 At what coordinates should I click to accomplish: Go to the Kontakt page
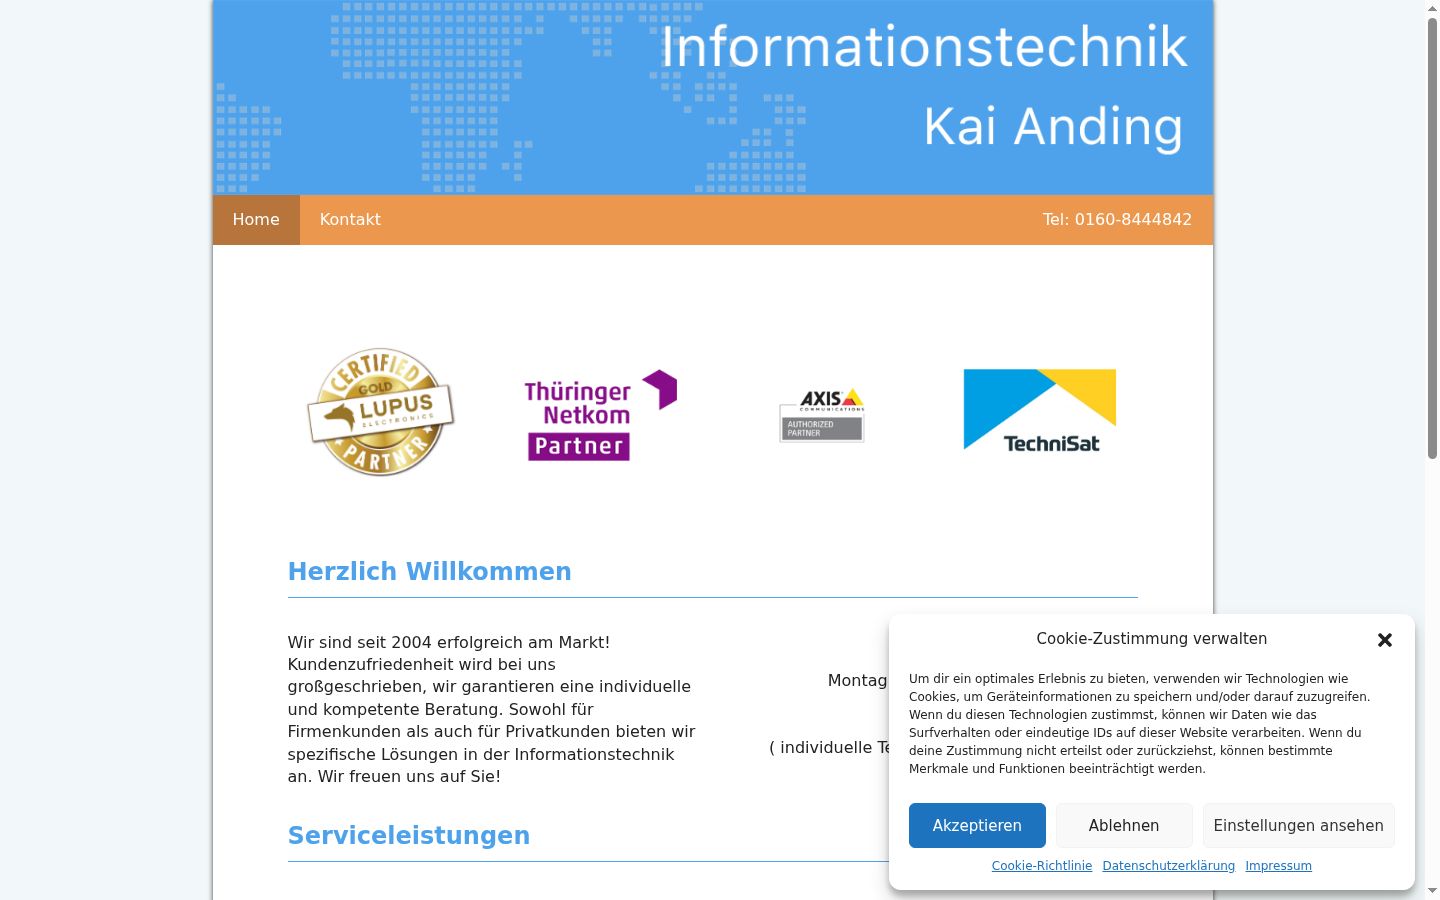tap(350, 220)
